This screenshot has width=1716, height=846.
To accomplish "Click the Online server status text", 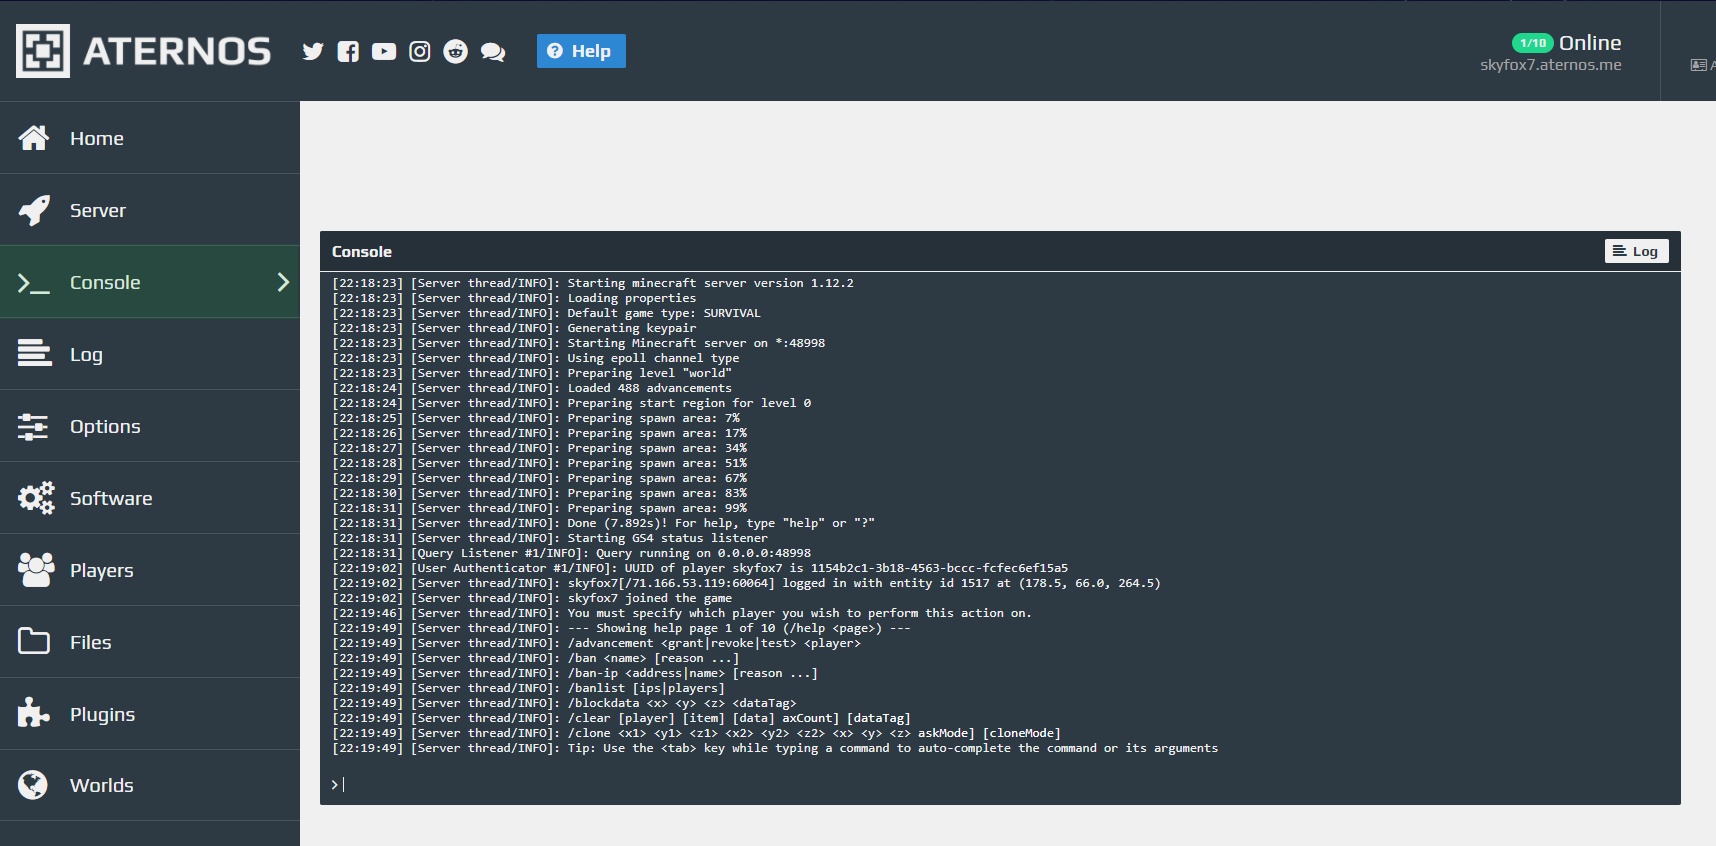I will [x=1590, y=43].
